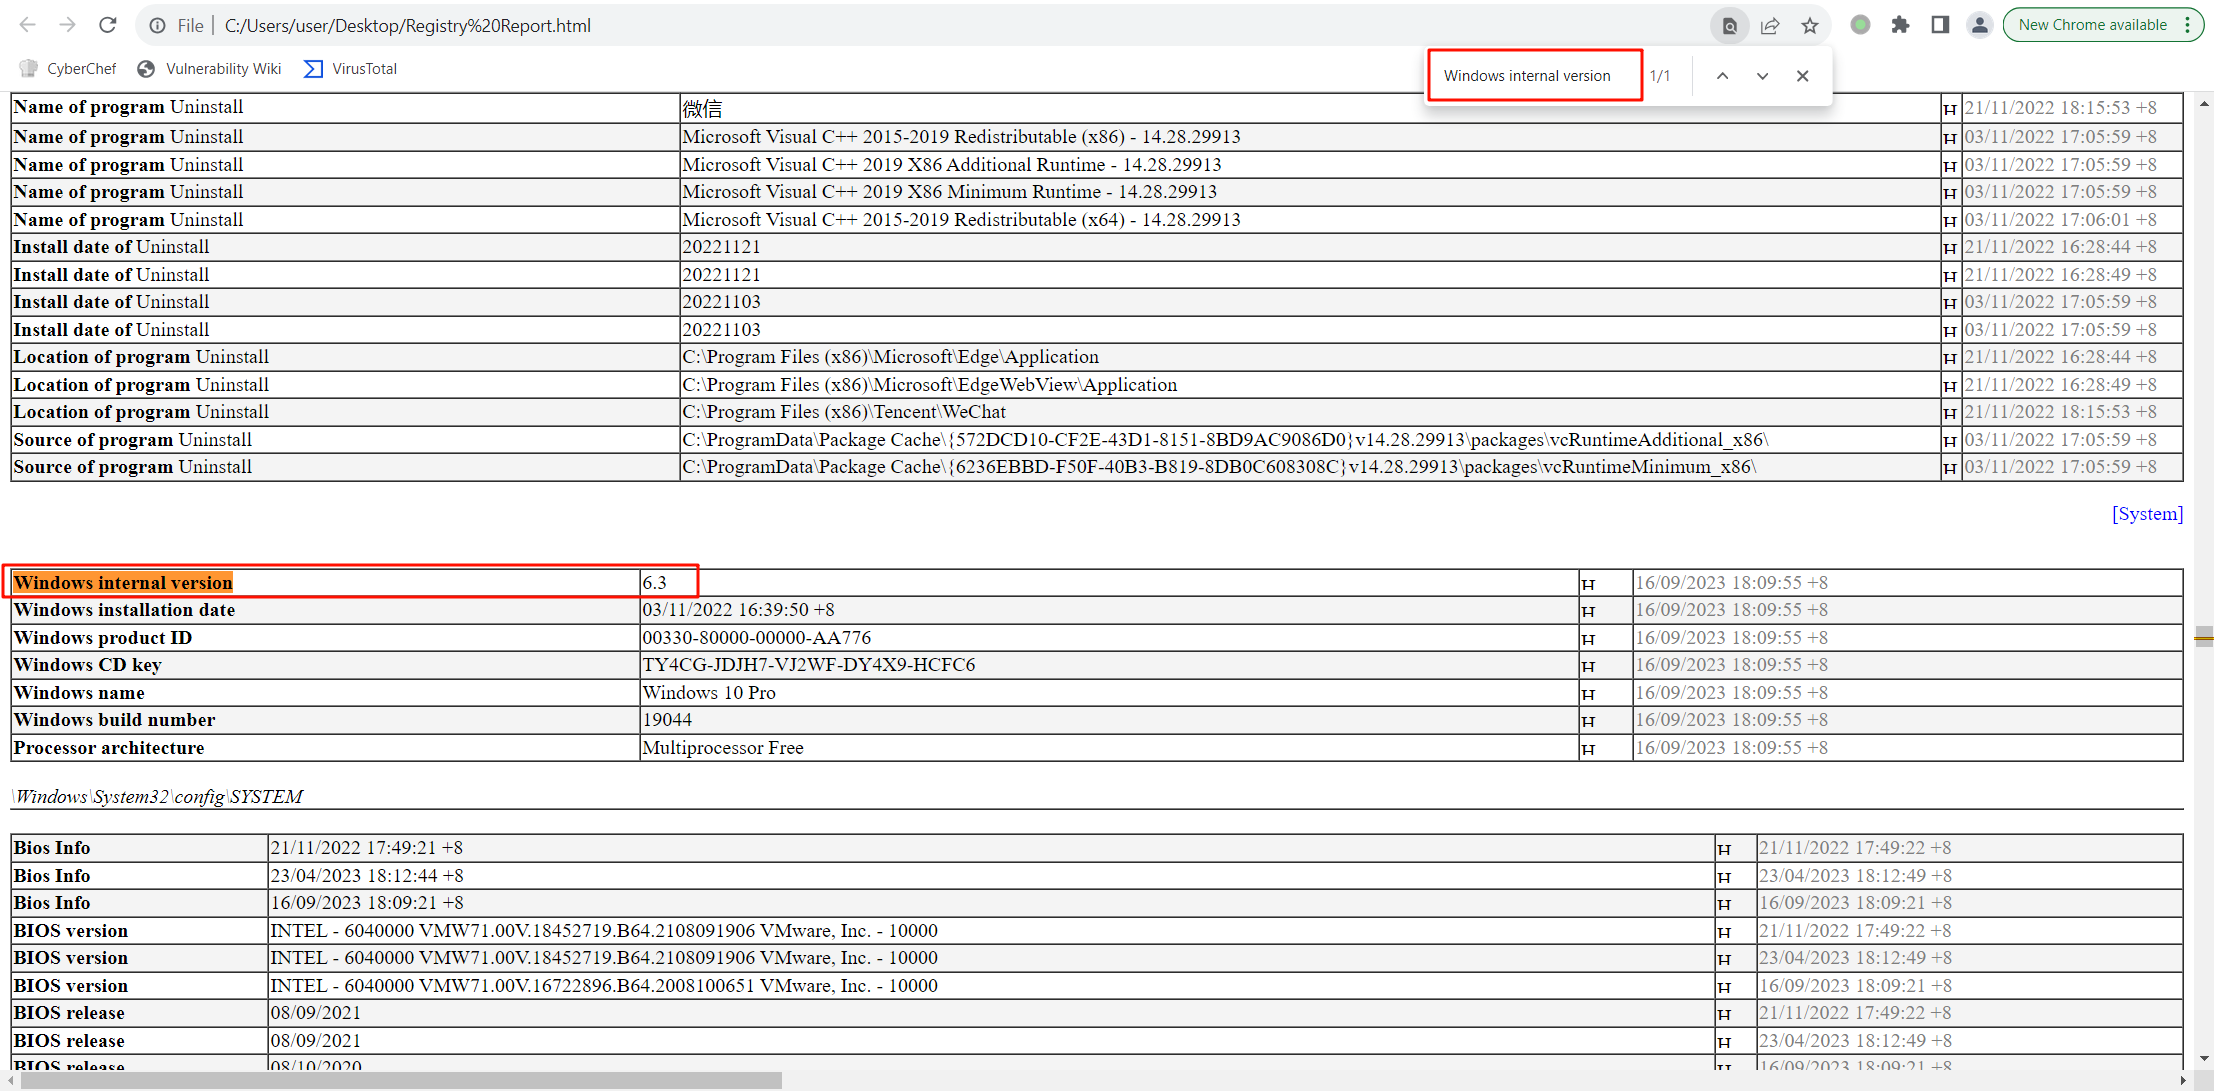Screen dimensions: 2214x1091
Task: Click the 微信 program name cell
Action: pos(1309,108)
